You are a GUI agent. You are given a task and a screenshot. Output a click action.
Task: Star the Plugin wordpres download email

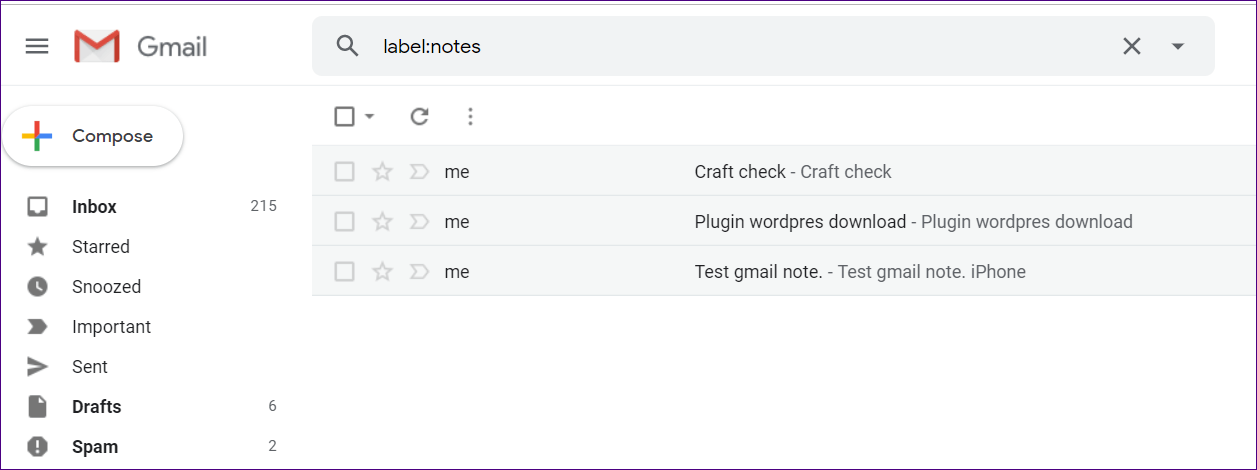pos(382,222)
